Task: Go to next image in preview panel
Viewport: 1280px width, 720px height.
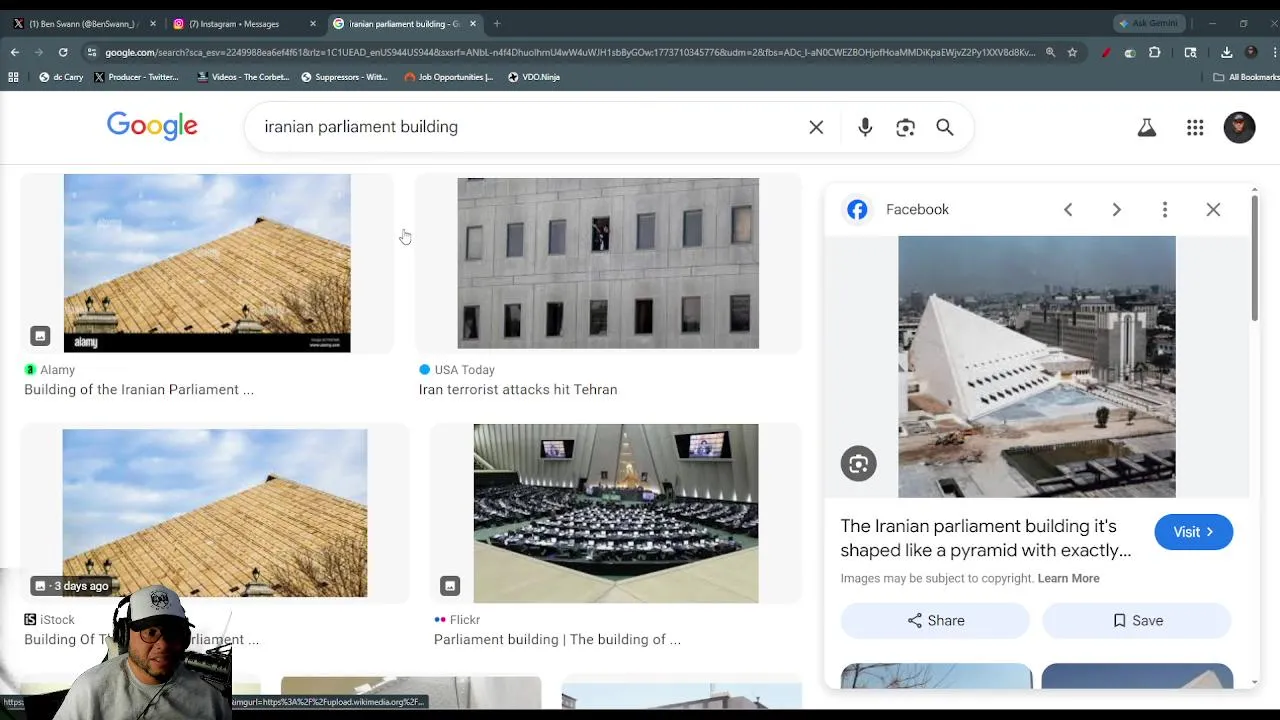Action: click(x=1117, y=209)
